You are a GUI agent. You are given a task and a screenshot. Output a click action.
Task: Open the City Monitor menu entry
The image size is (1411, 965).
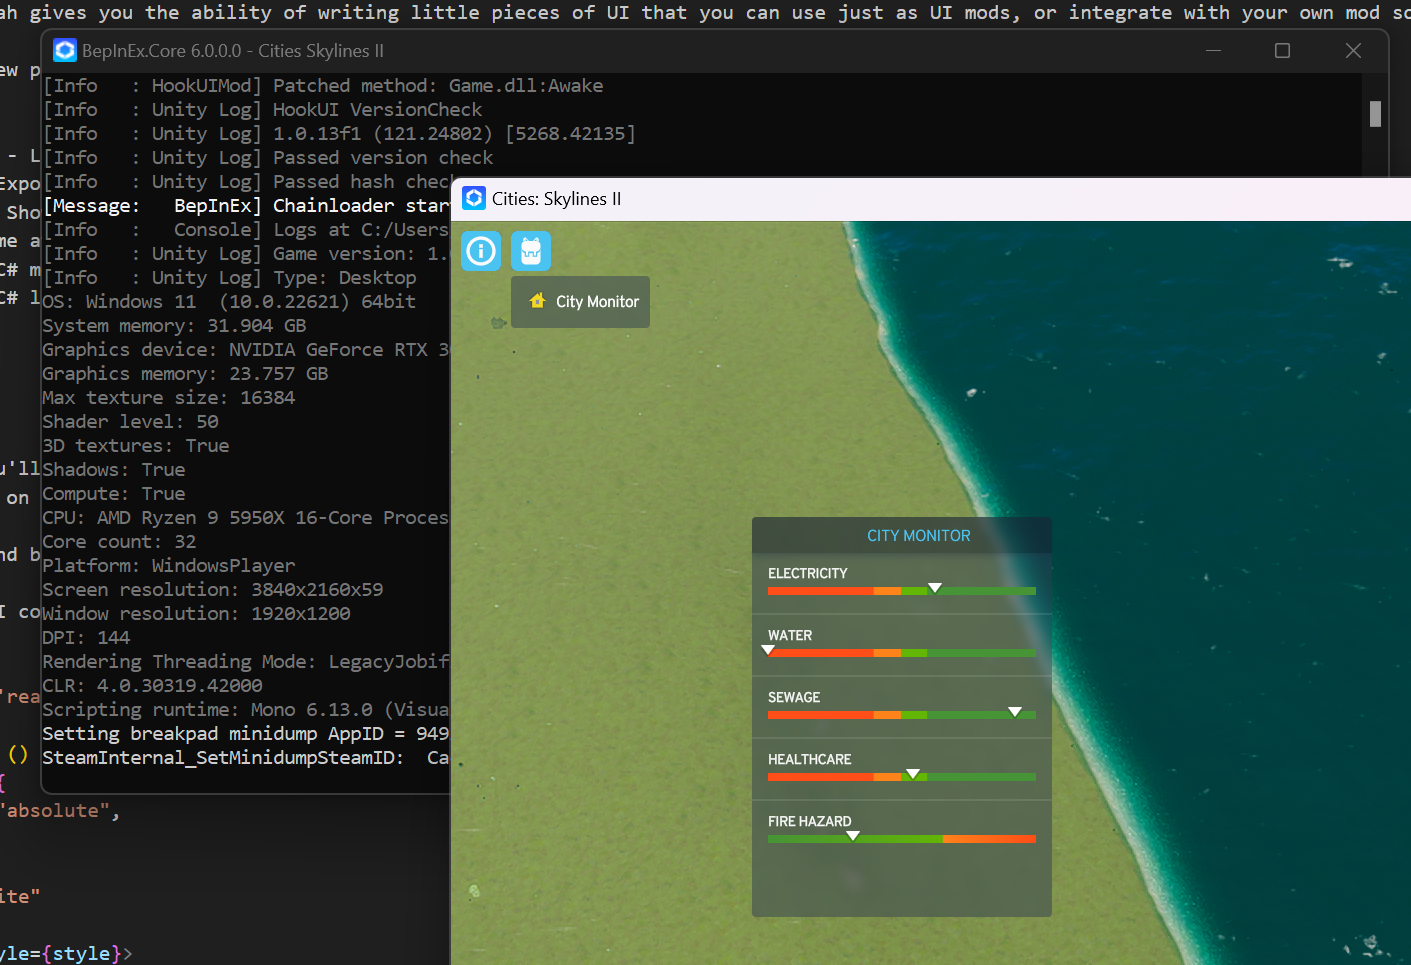click(x=581, y=302)
